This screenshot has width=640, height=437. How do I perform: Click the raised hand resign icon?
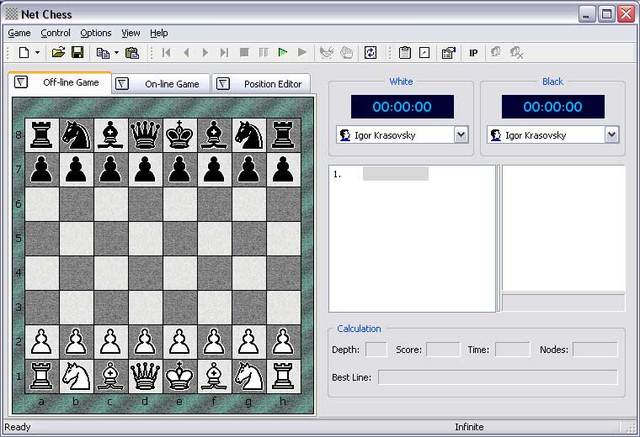click(347, 53)
